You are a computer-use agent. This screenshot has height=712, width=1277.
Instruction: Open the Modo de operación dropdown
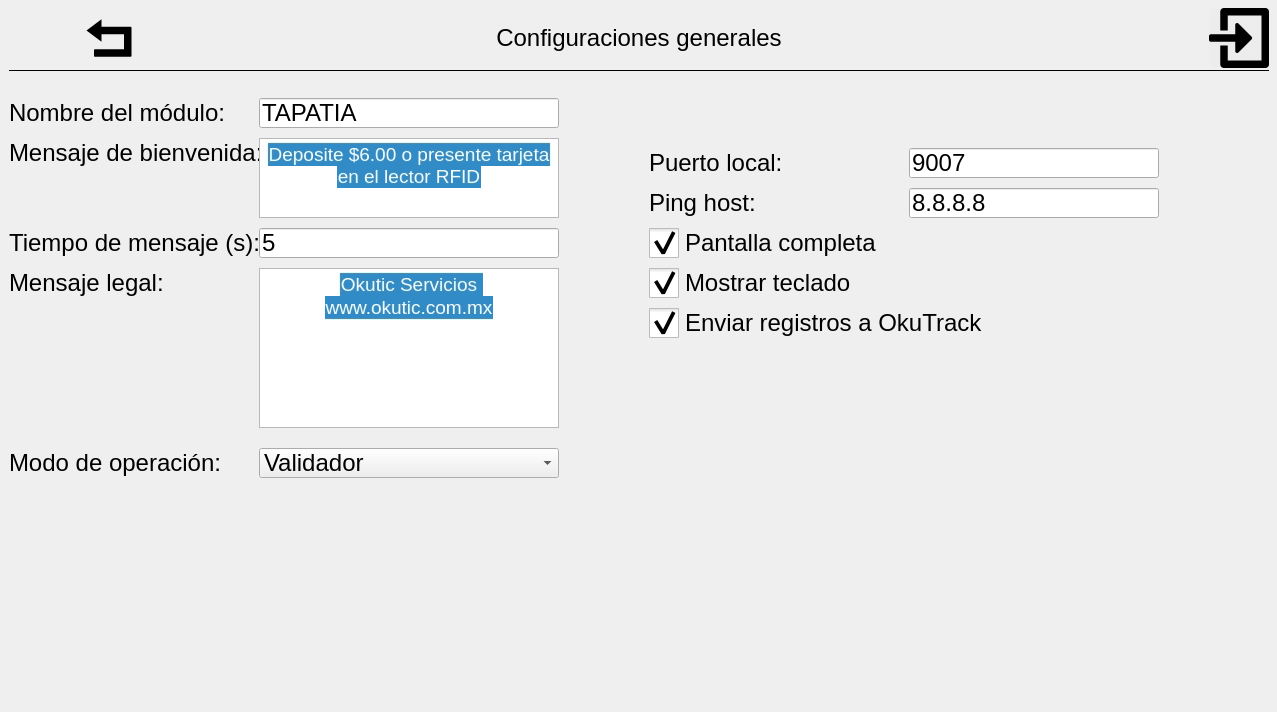tap(408, 463)
